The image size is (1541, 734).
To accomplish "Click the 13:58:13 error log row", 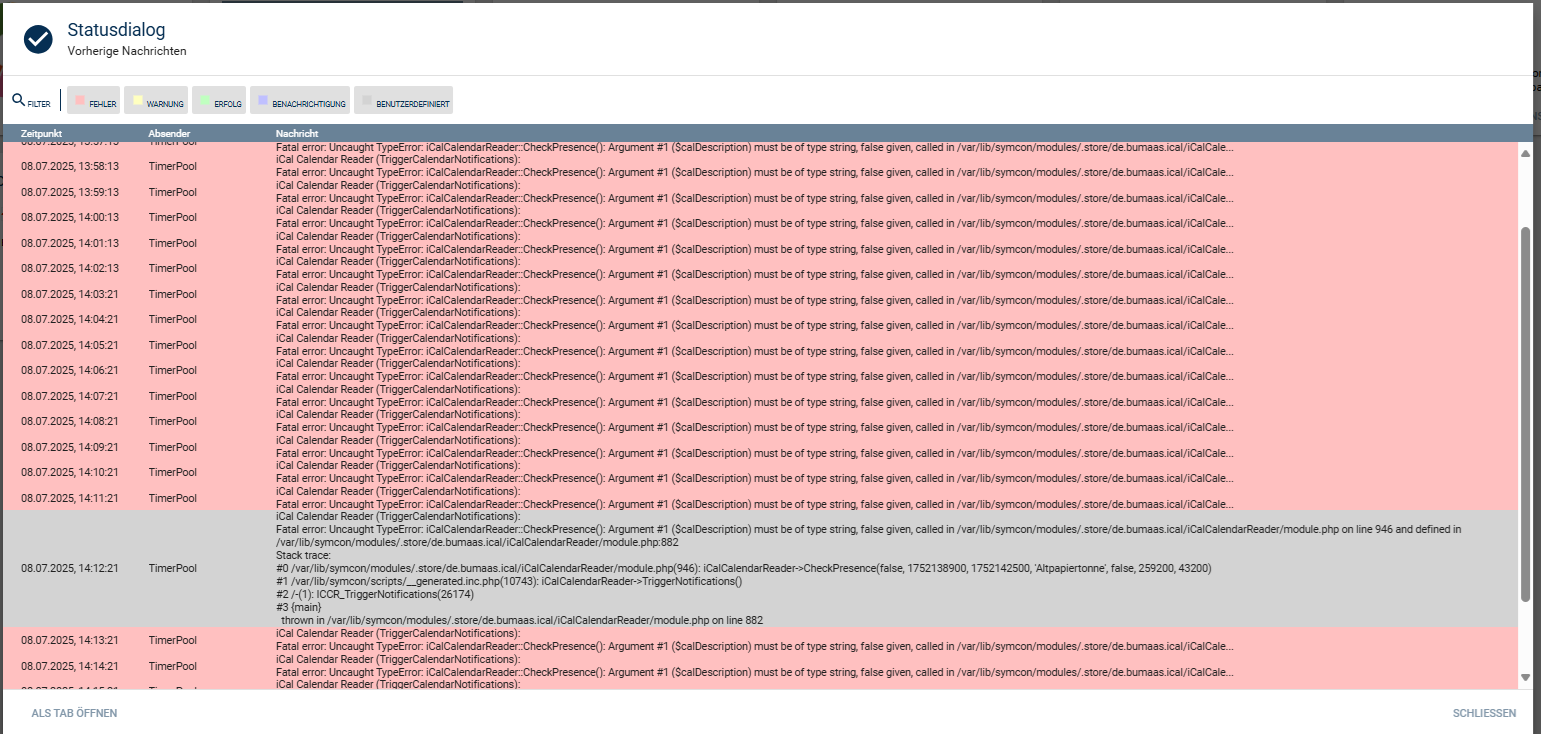I will pyautogui.click(x=700, y=166).
